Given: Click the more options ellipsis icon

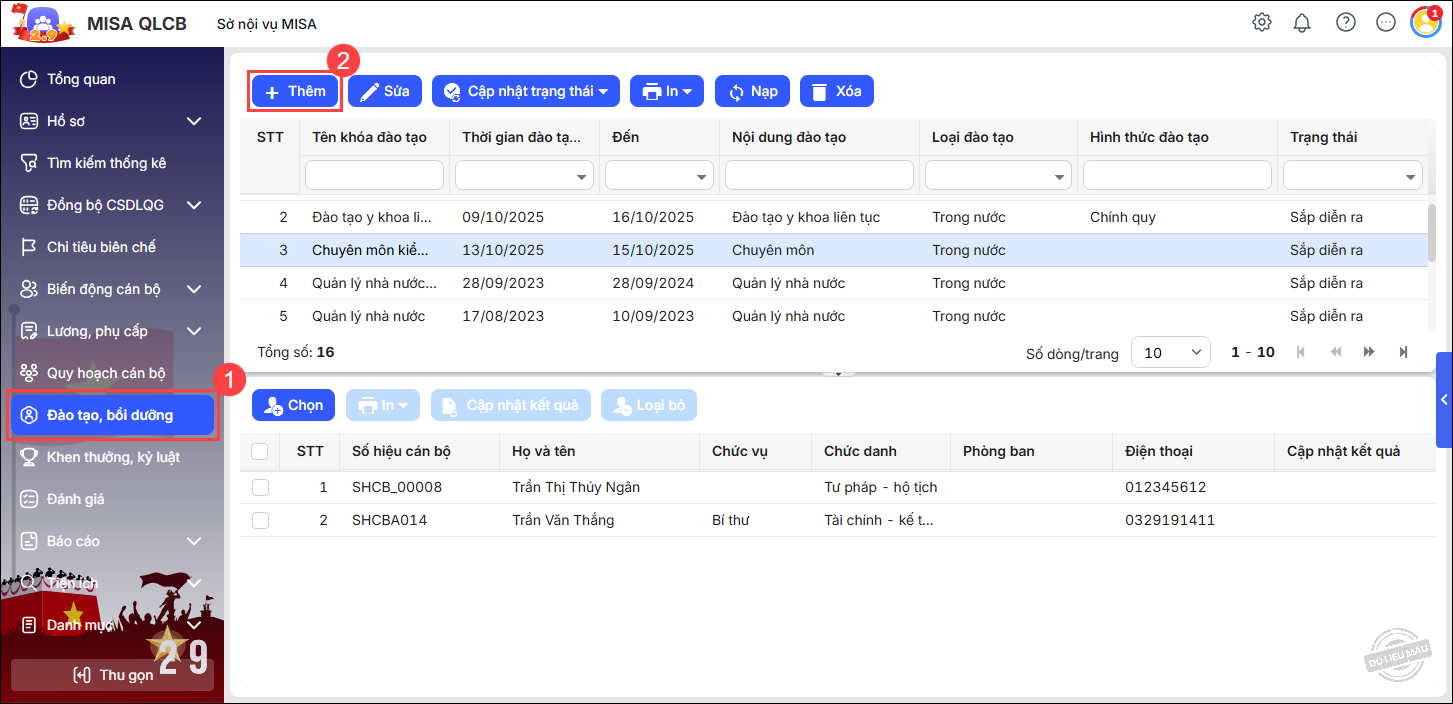Looking at the screenshot, I should pos(1386,22).
